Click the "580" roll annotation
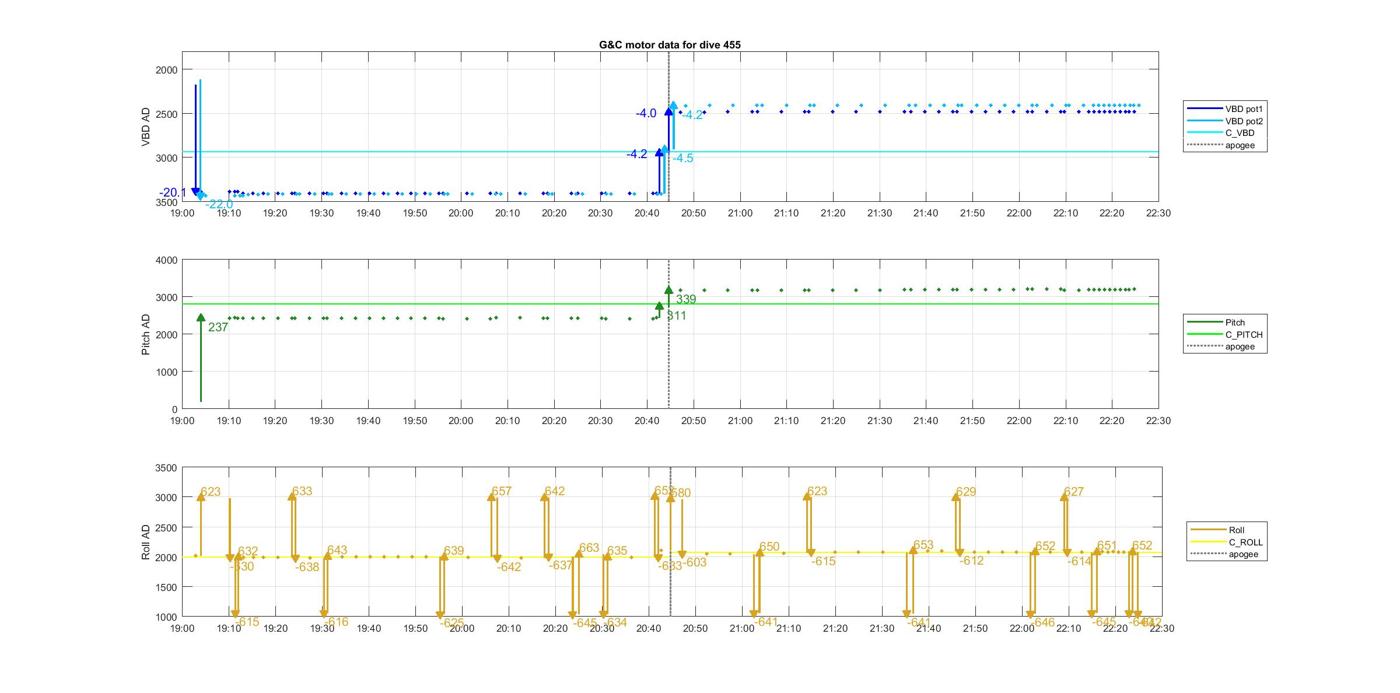 pyautogui.click(x=680, y=493)
